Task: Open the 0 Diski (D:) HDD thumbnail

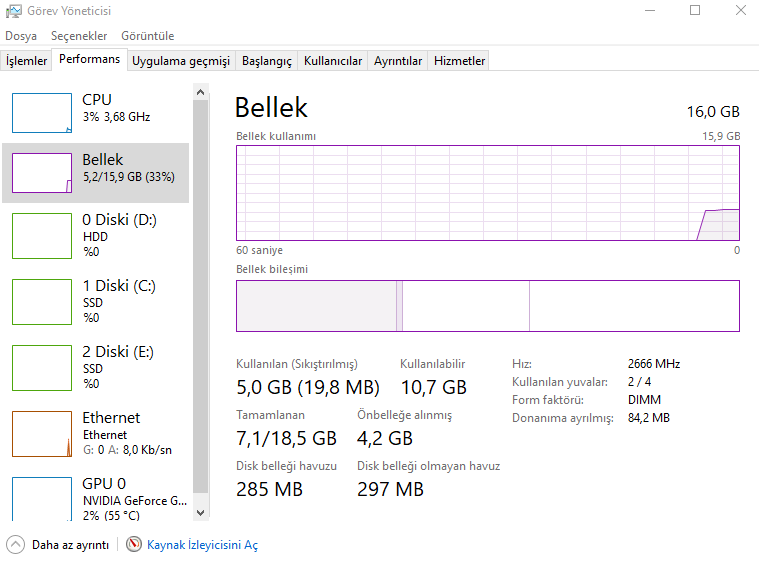Action: pyautogui.click(x=42, y=235)
